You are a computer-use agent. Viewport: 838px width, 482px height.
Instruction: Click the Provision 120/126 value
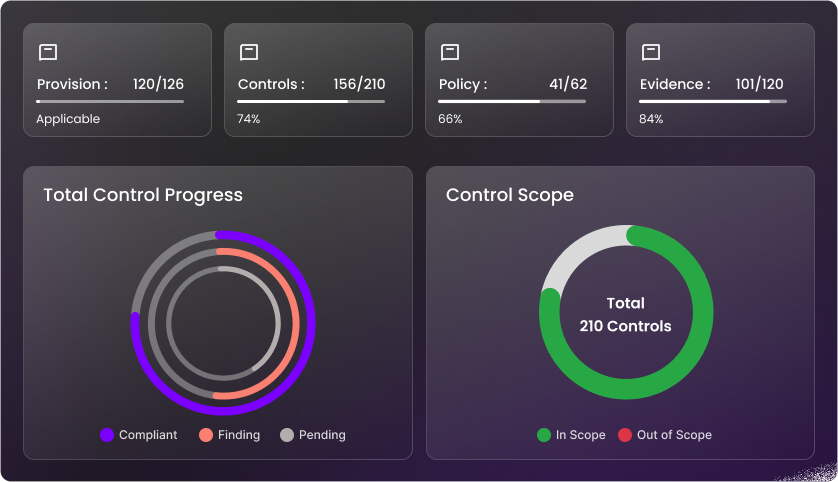click(x=158, y=85)
